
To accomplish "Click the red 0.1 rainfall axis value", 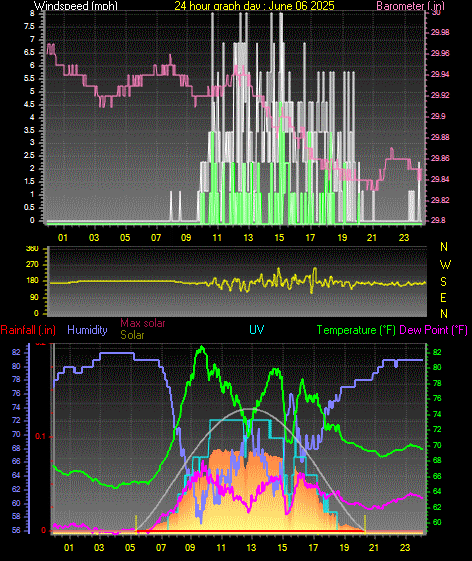I will click(x=40, y=436).
